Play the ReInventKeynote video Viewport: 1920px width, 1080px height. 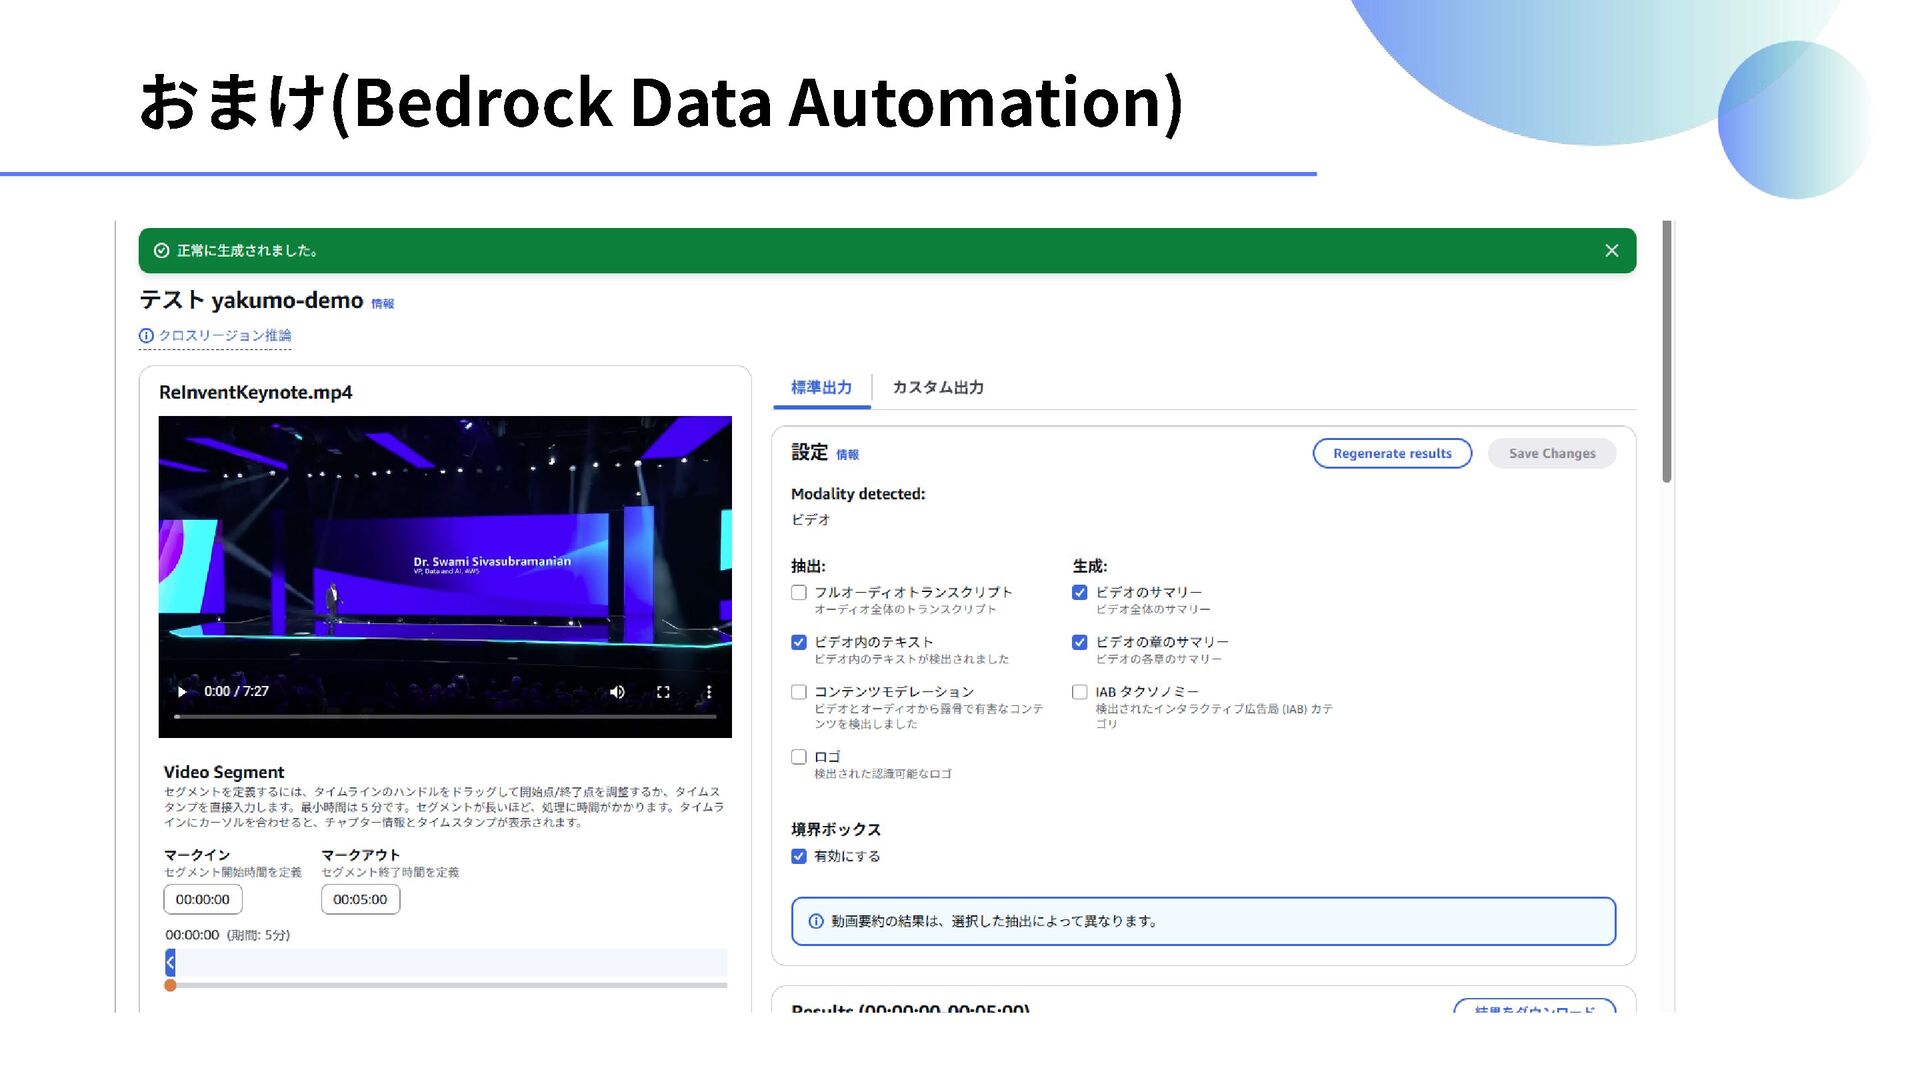(181, 692)
